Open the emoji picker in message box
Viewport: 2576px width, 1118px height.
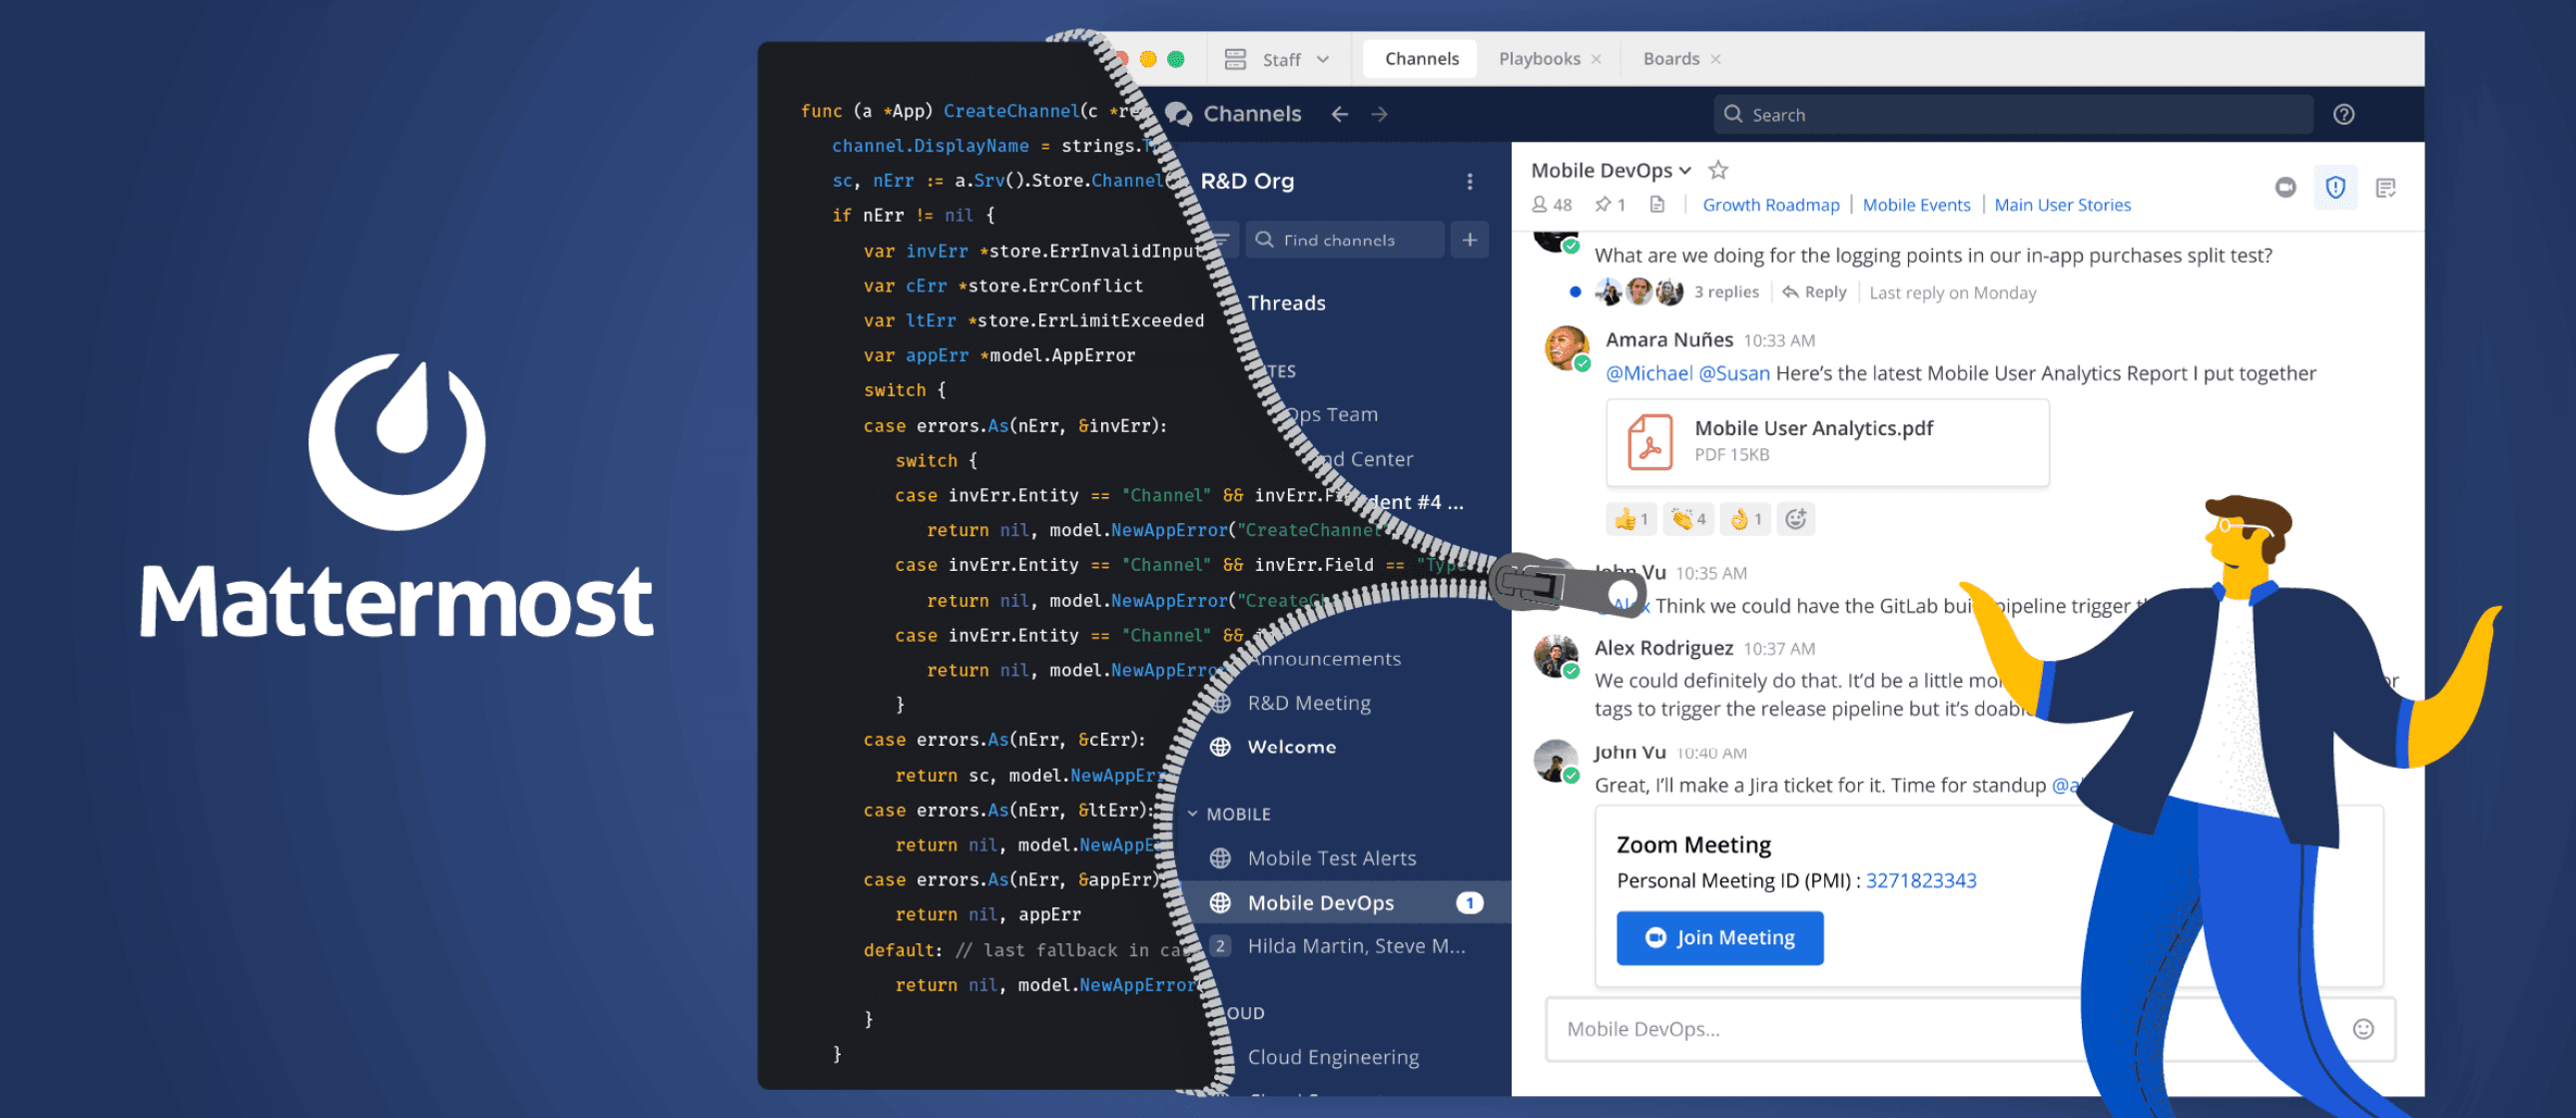point(2362,1029)
